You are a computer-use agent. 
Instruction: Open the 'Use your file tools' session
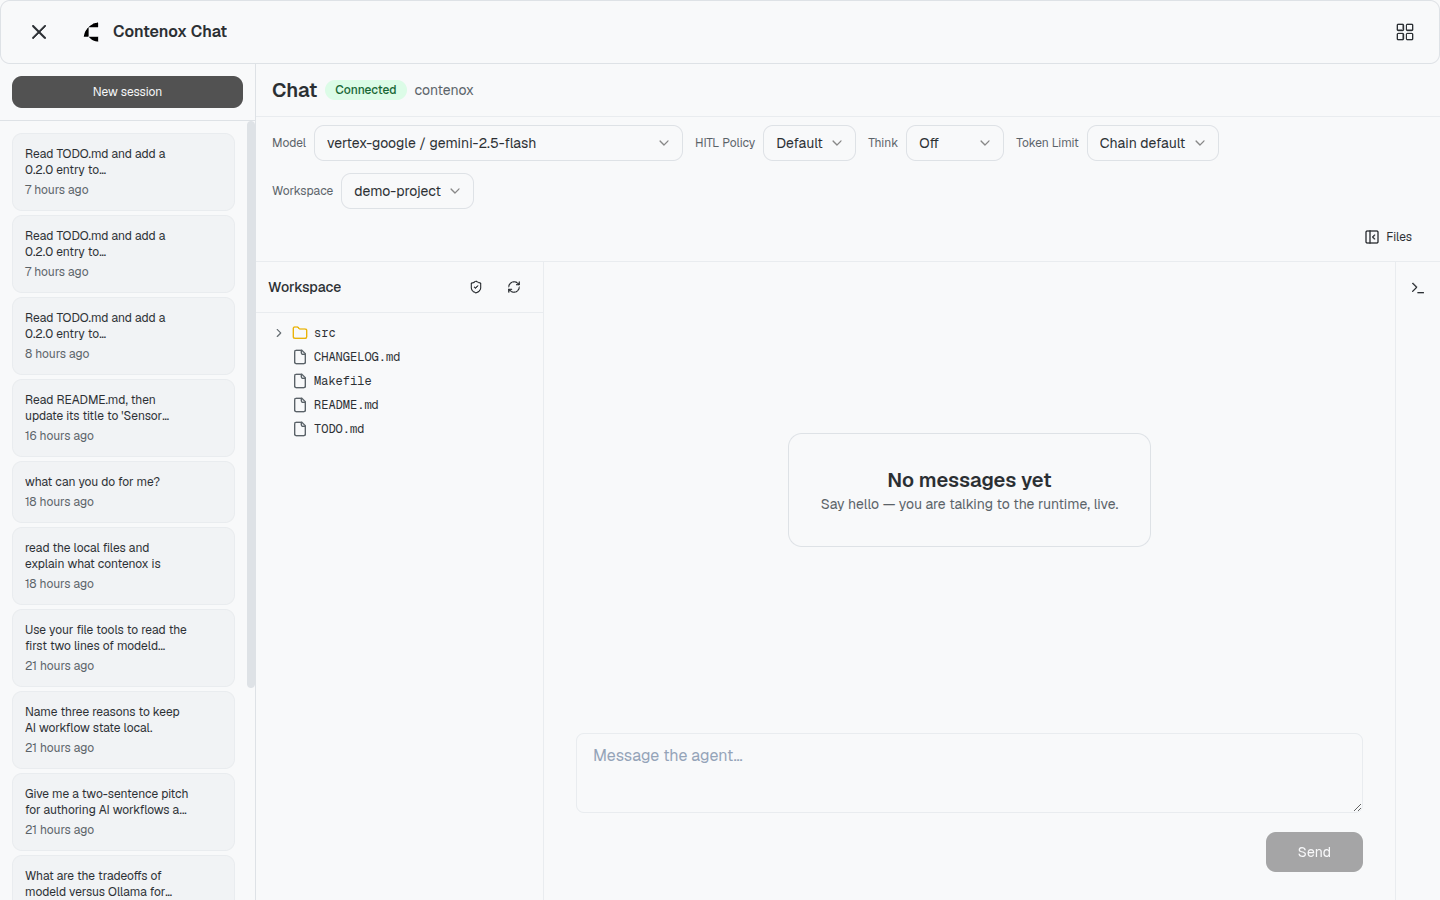pyautogui.click(x=123, y=648)
